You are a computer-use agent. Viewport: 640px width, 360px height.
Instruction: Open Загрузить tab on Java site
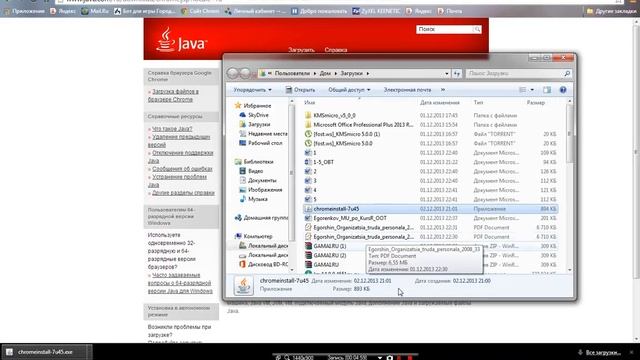click(301, 50)
